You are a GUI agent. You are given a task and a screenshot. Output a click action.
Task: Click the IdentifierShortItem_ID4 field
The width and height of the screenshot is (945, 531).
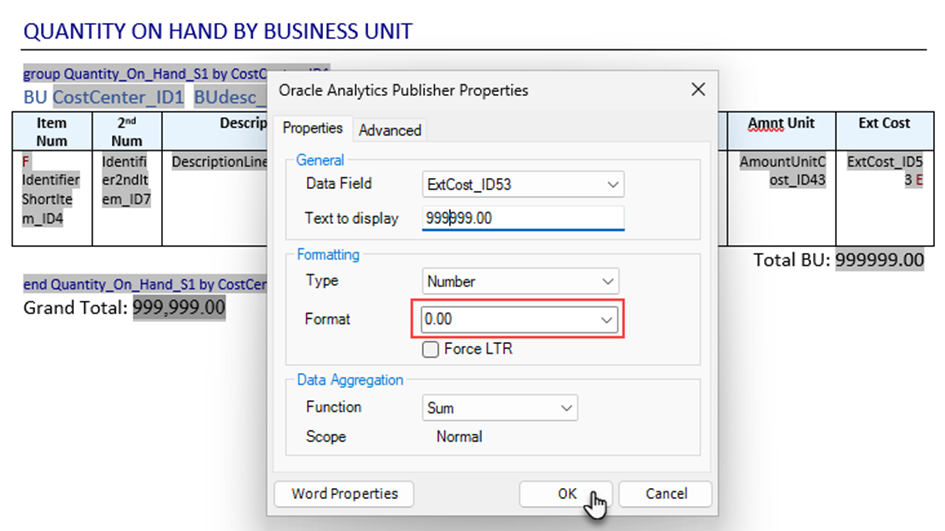pos(51,190)
